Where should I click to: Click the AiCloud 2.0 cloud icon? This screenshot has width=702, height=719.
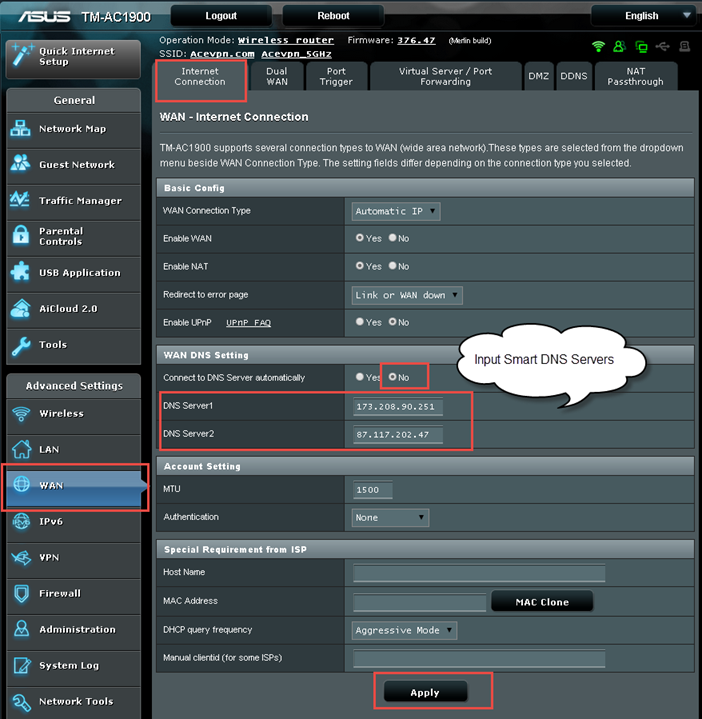tap(21, 308)
